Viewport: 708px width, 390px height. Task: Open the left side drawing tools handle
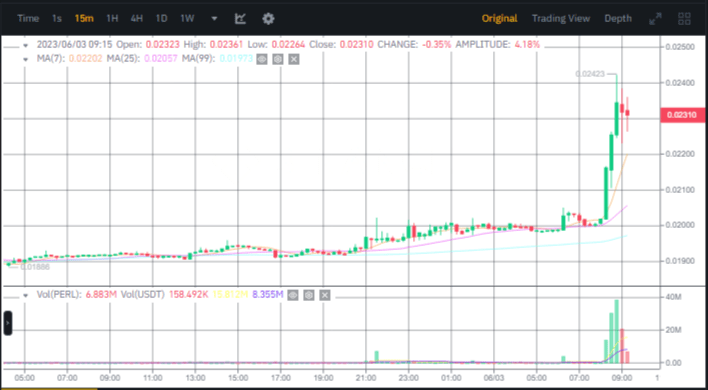pyautogui.click(x=8, y=323)
